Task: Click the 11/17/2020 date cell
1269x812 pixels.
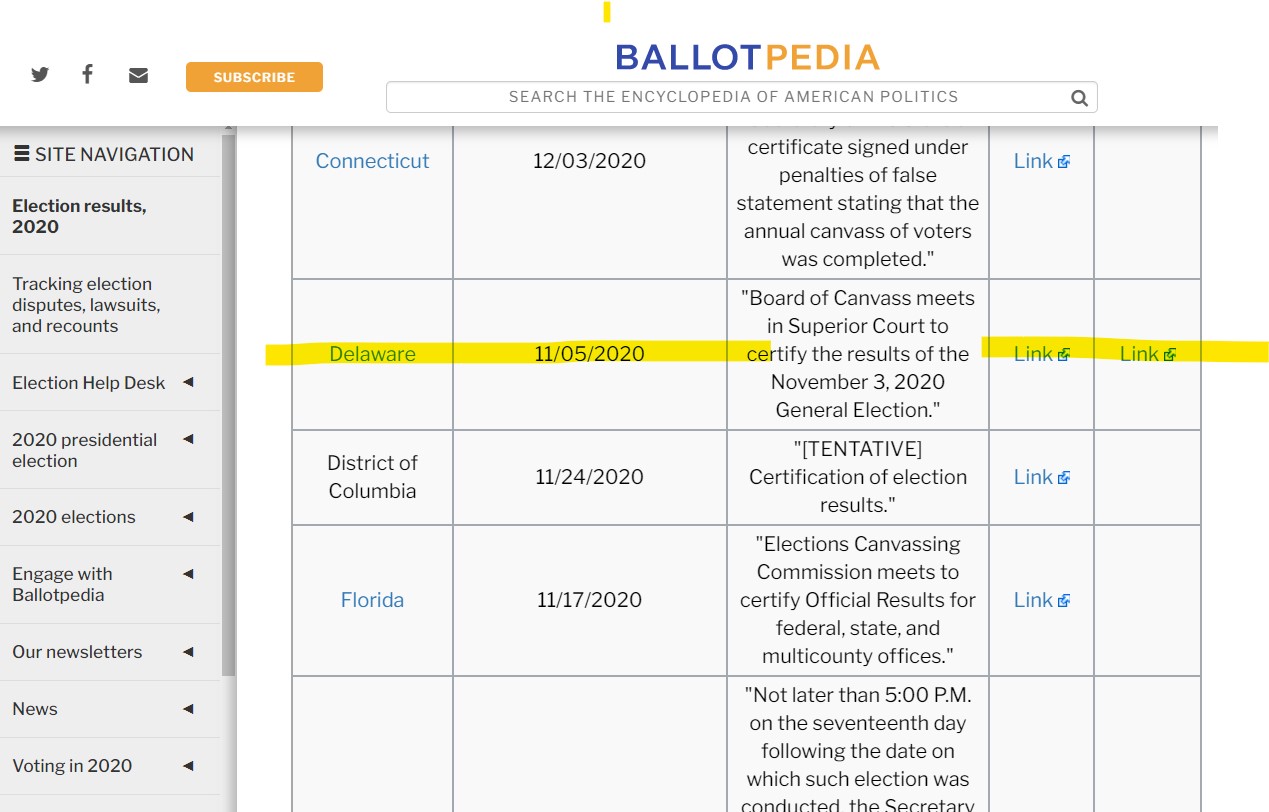Action: pyautogui.click(x=589, y=600)
